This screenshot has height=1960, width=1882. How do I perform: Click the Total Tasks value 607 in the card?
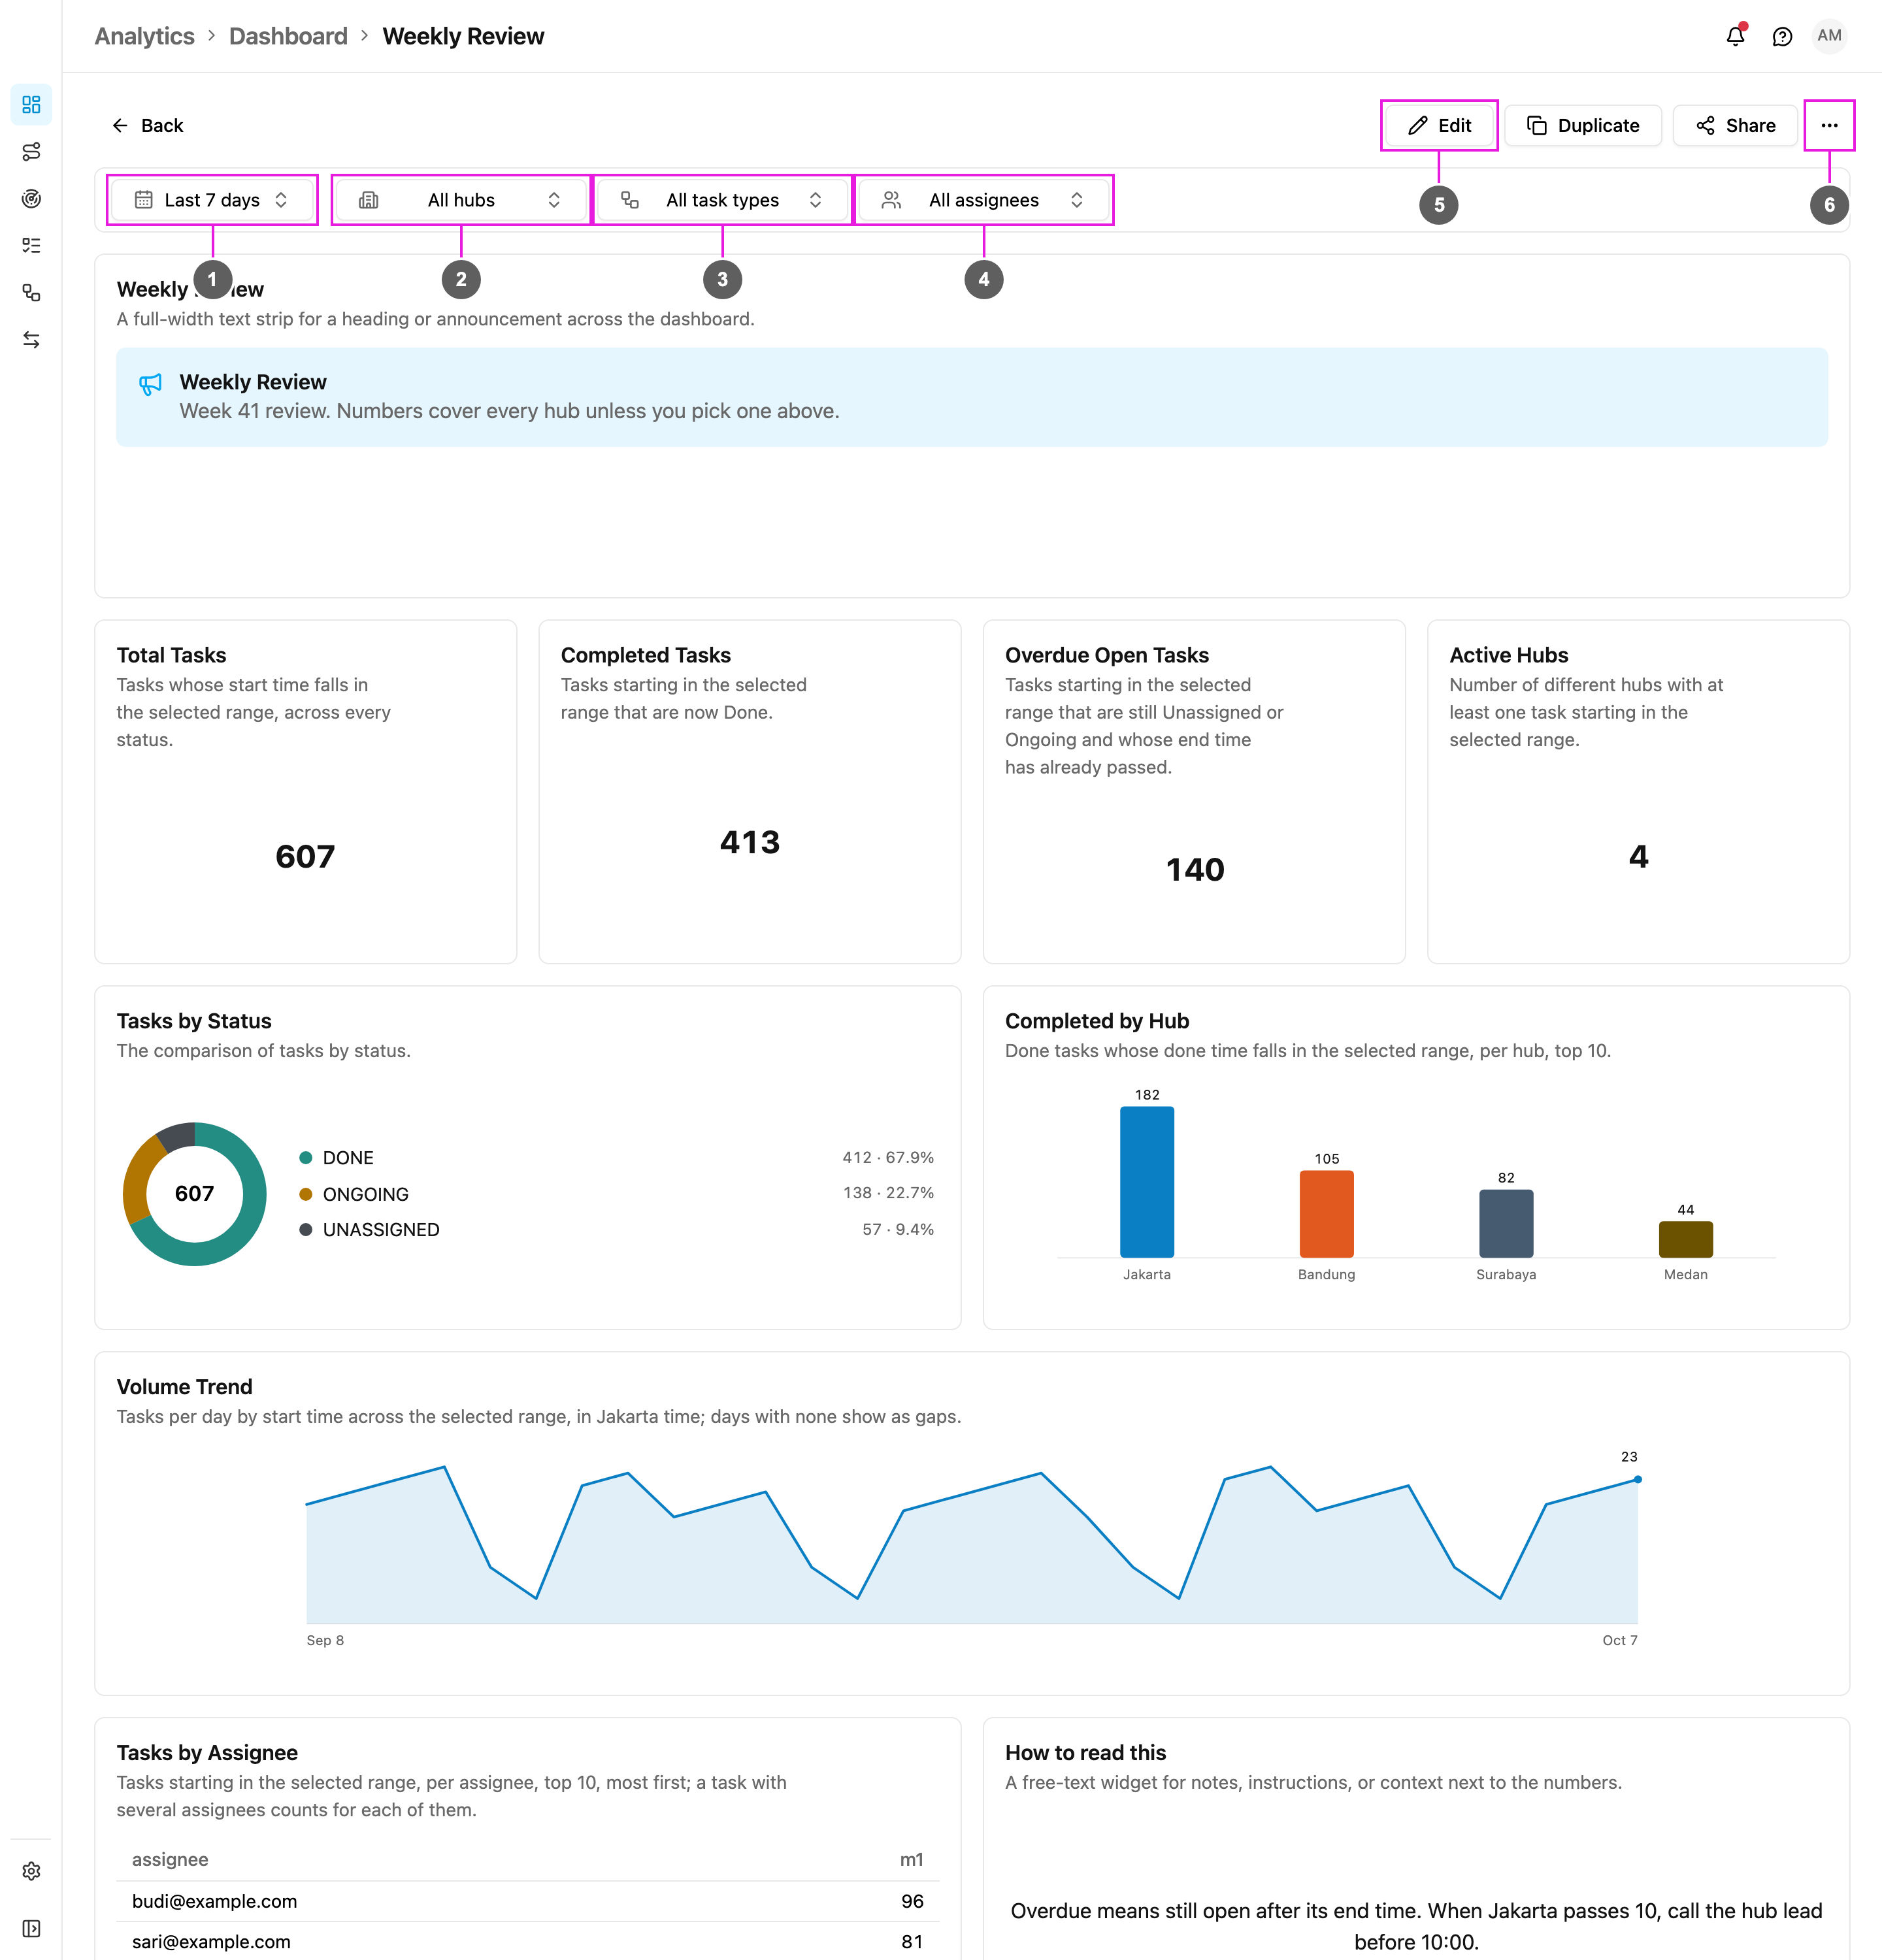pyautogui.click(x=305, y=856)
